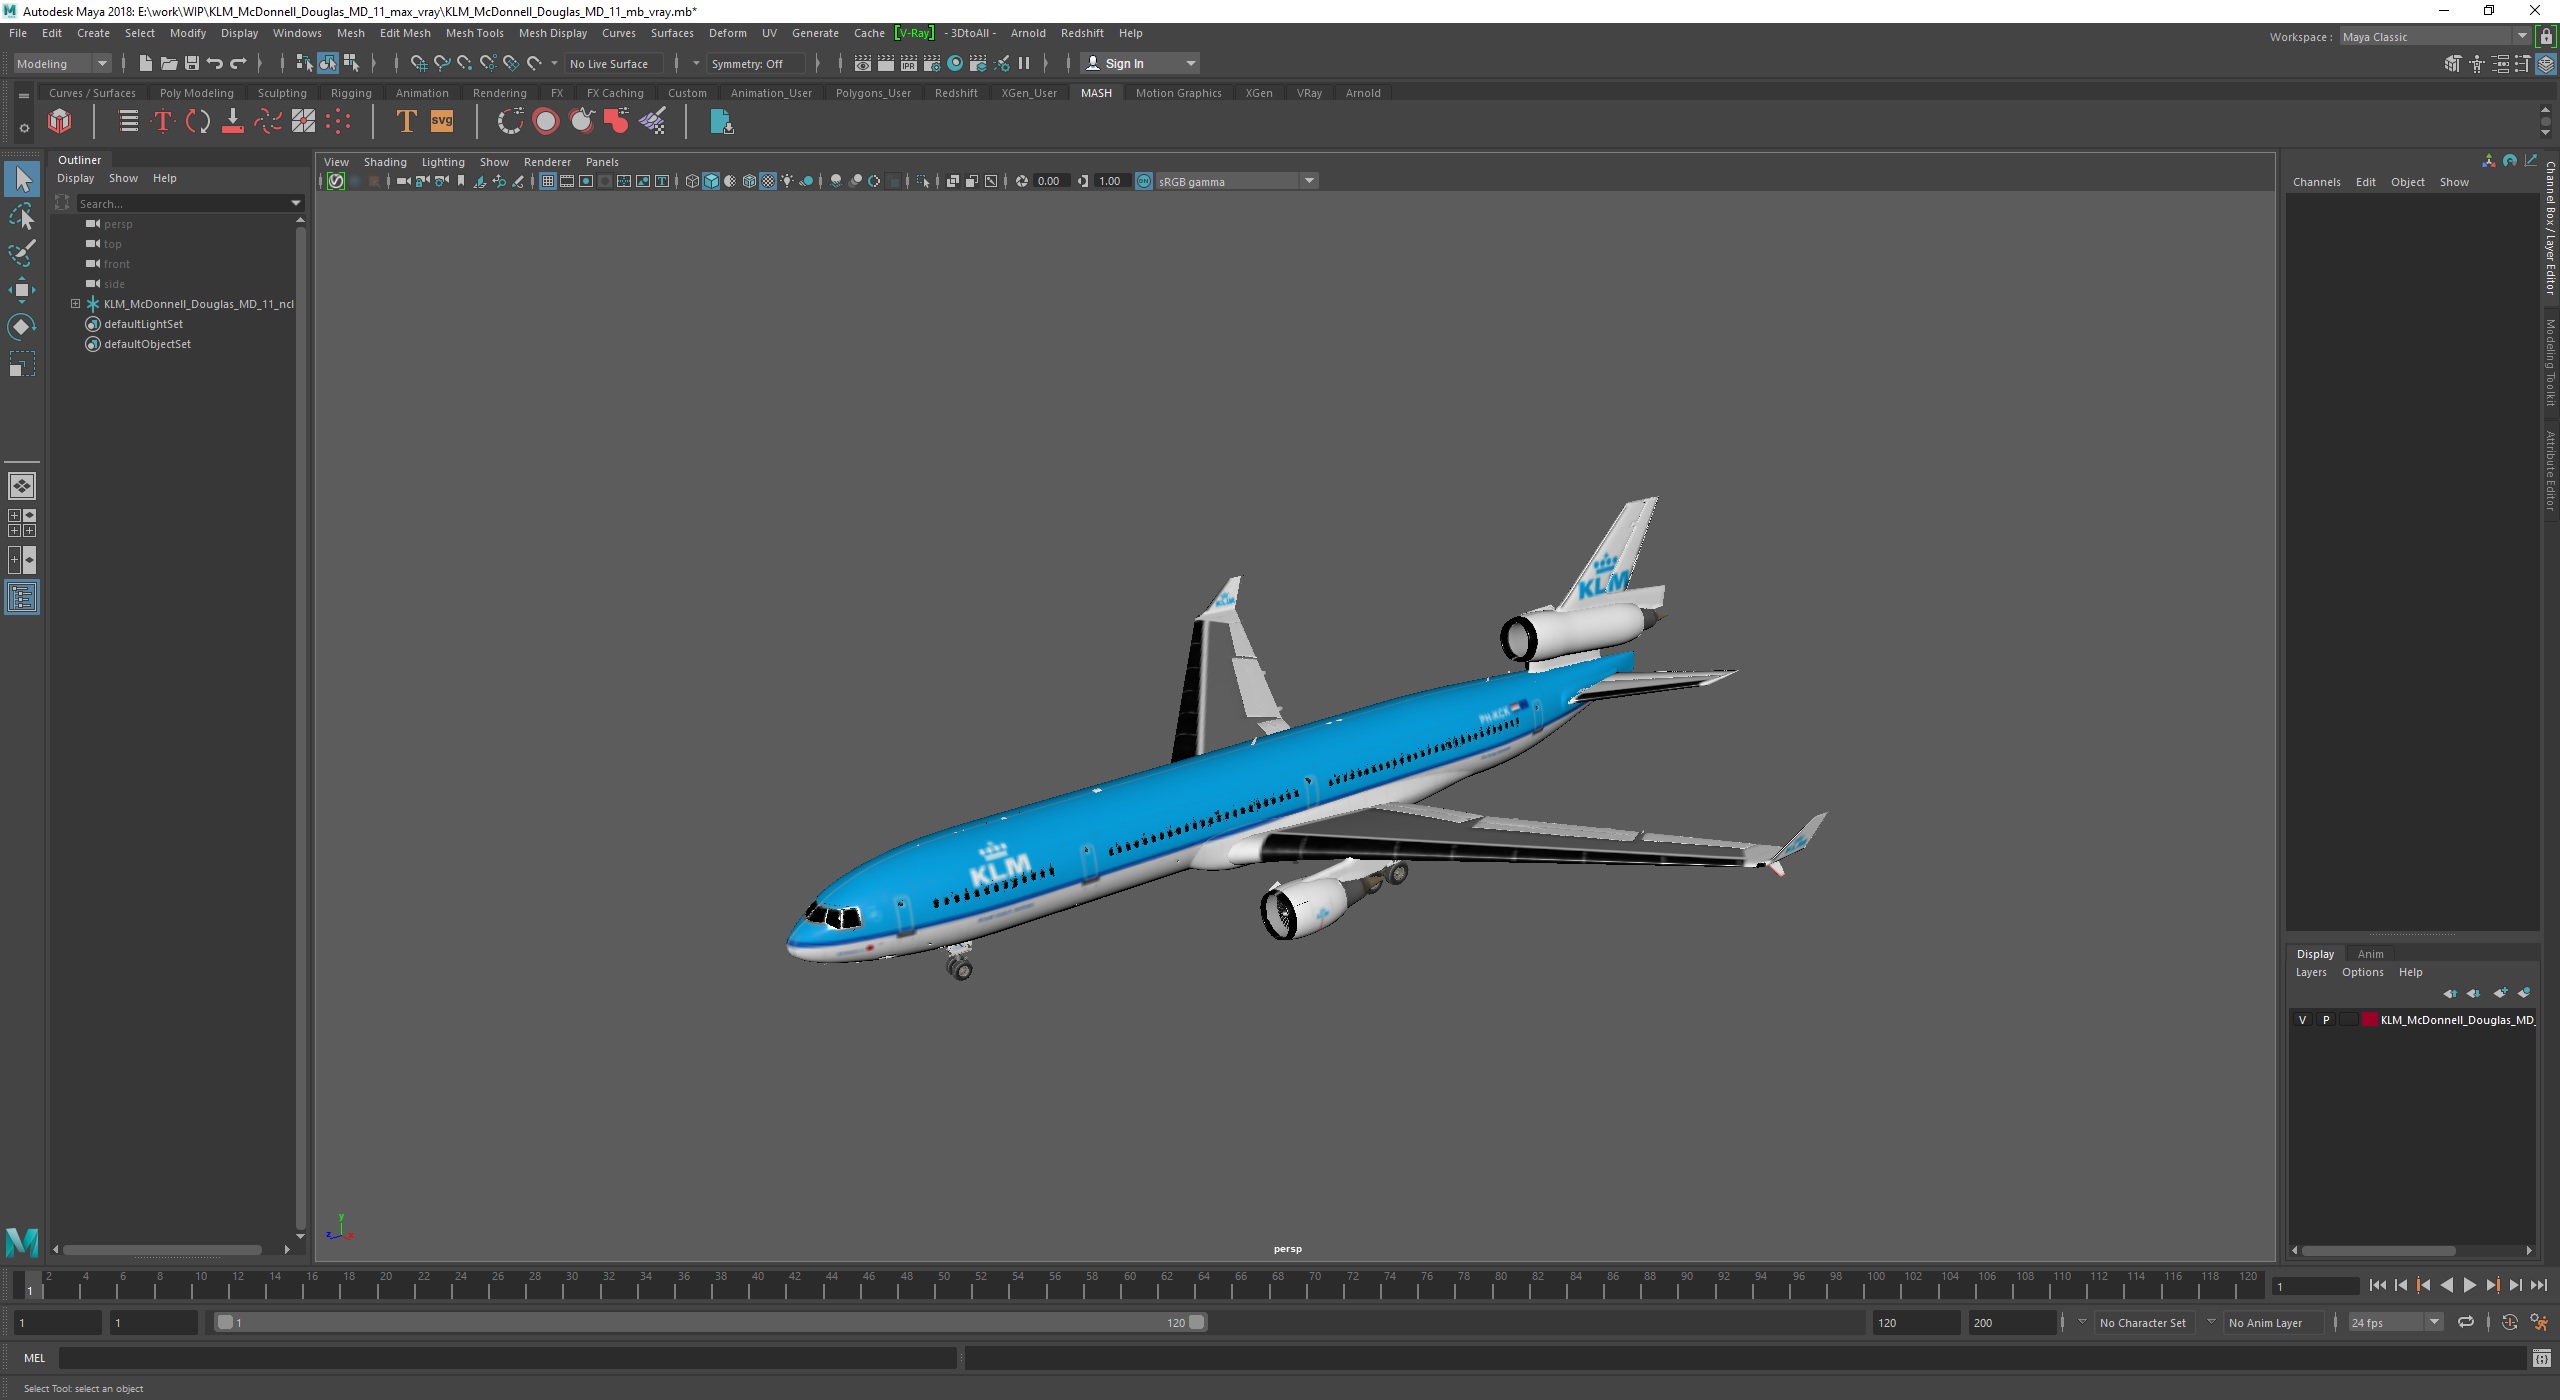
Task: Choose the Rotate tool in toolbox
Action: 22,327
